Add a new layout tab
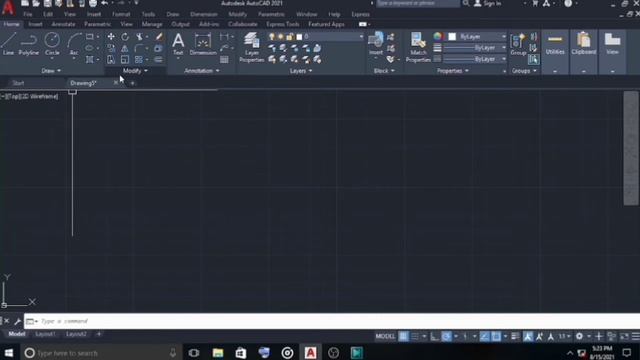 pos(99,334)
